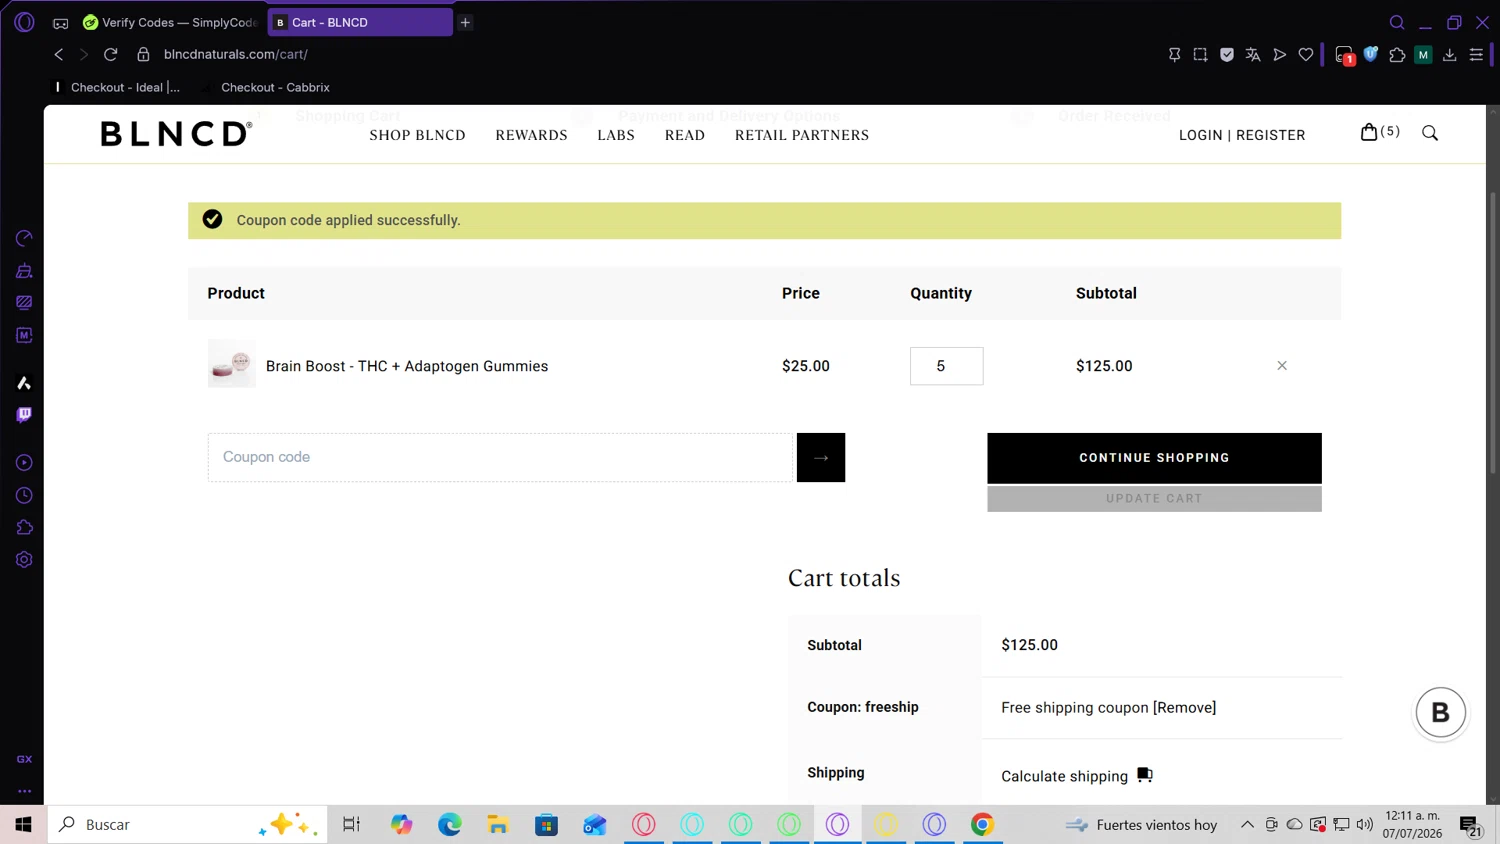Viewport: 1500px width, 844px height.
Task: Open Windows notification center
Action: coord(1471,825)
